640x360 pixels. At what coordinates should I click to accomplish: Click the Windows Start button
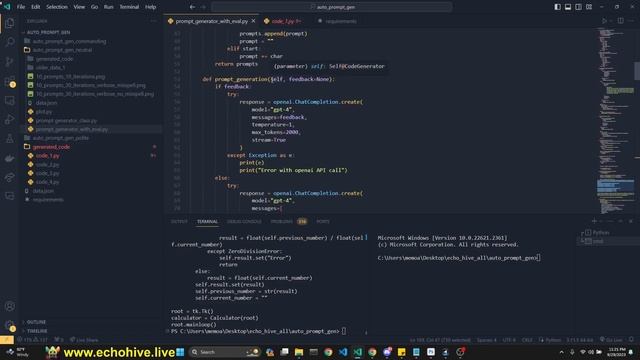coord(180,352)
